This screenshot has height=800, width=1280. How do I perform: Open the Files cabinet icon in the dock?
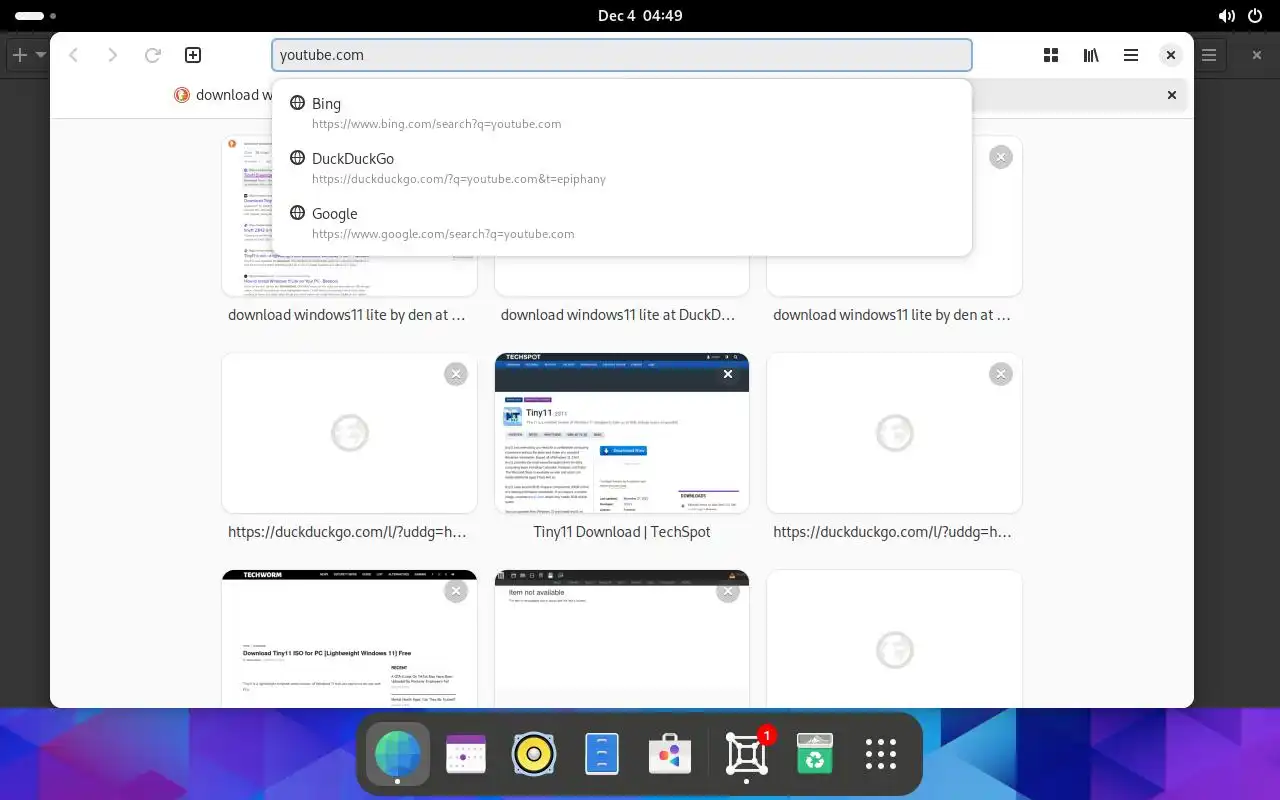(x=602, y=754)
